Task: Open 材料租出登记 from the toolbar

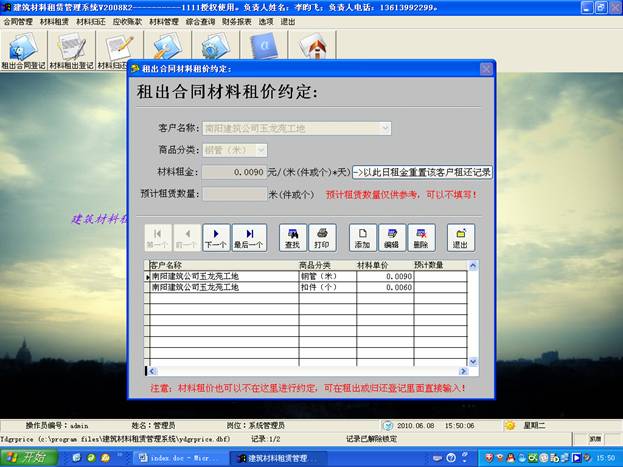Action: click(x=71, y=50)
